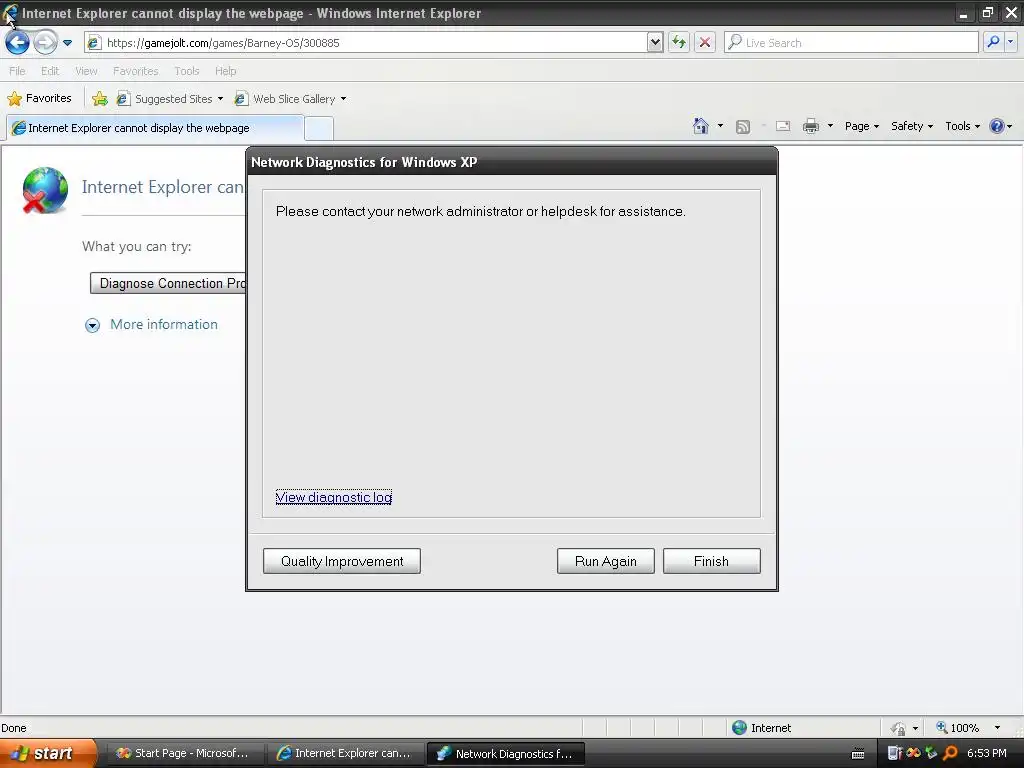
Task: Expand the zoom level dropdown arrow
Action: point(997,728)
